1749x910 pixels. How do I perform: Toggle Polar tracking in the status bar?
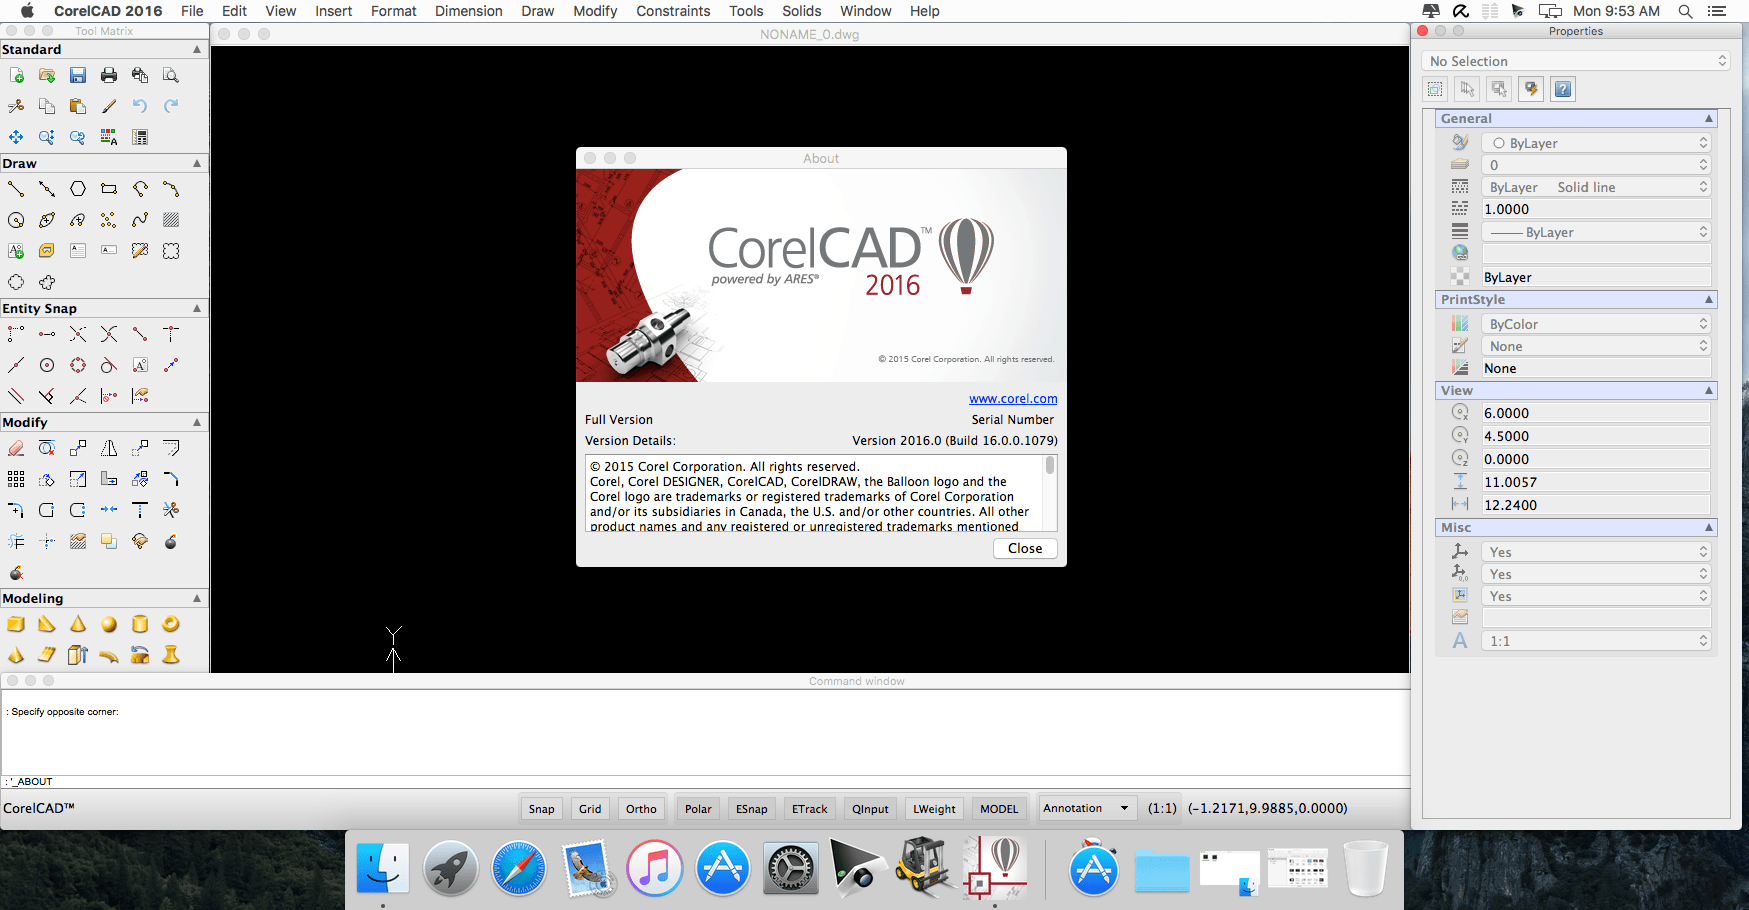tap(698, 809)
